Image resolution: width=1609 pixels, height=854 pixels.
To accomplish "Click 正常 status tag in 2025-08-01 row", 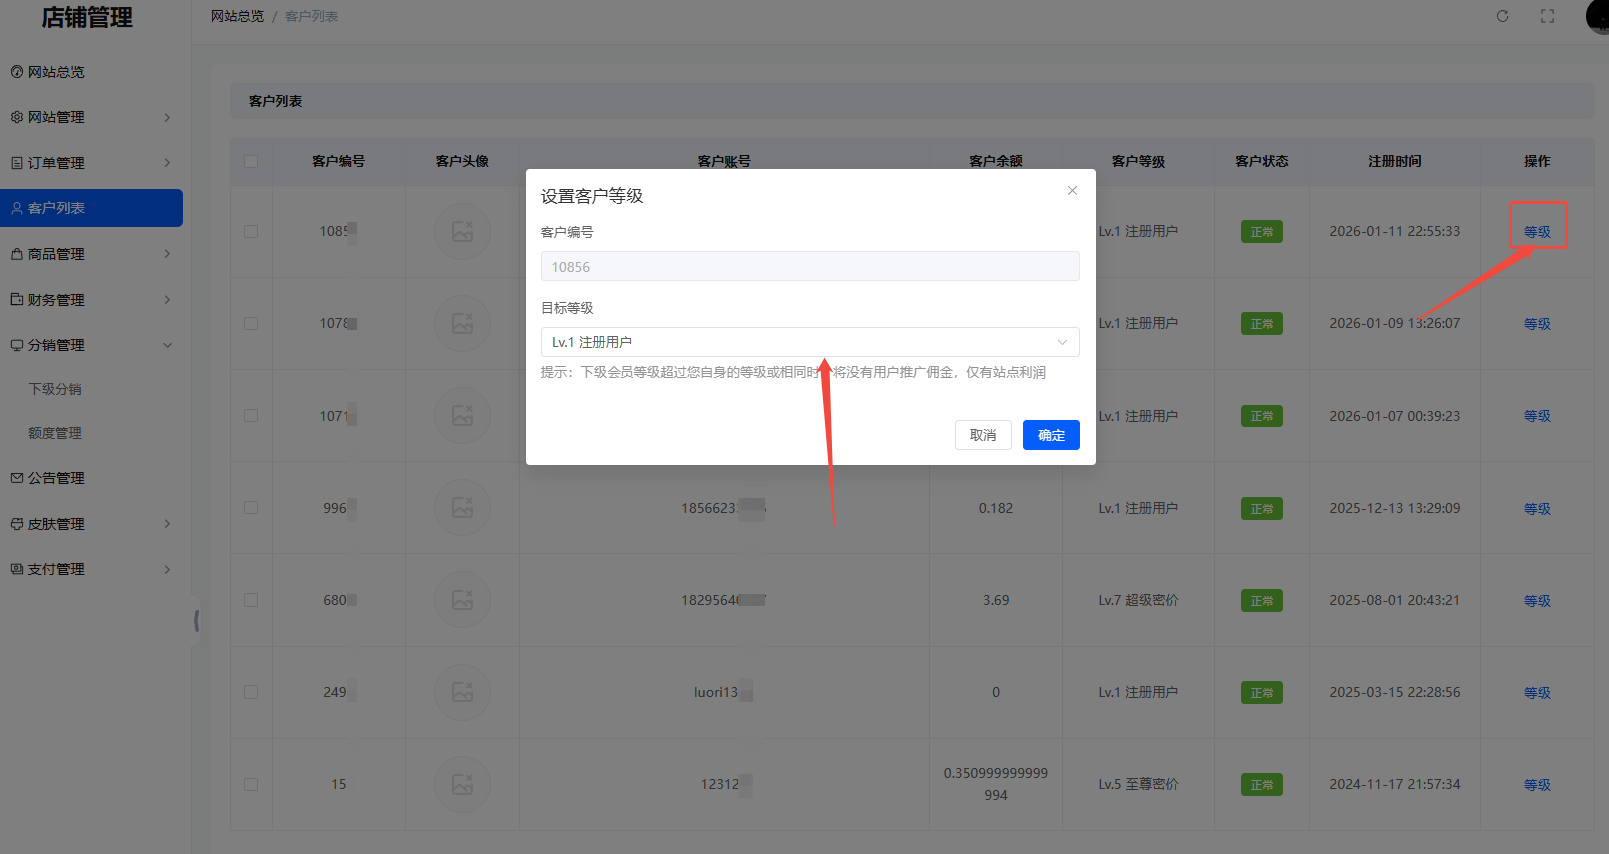I will point(1262,601).
